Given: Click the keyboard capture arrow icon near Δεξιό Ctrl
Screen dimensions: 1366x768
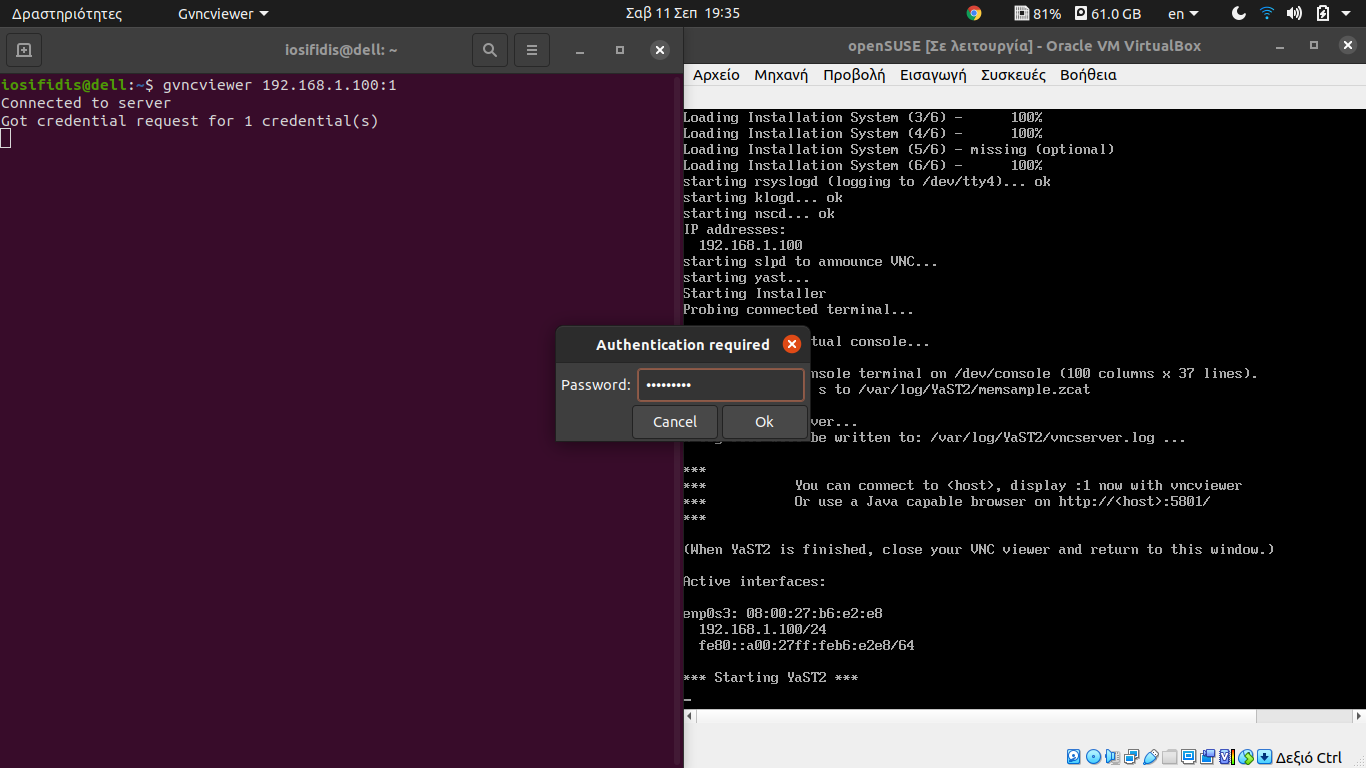Looking at the screenshot, I should coord(1264,757).
